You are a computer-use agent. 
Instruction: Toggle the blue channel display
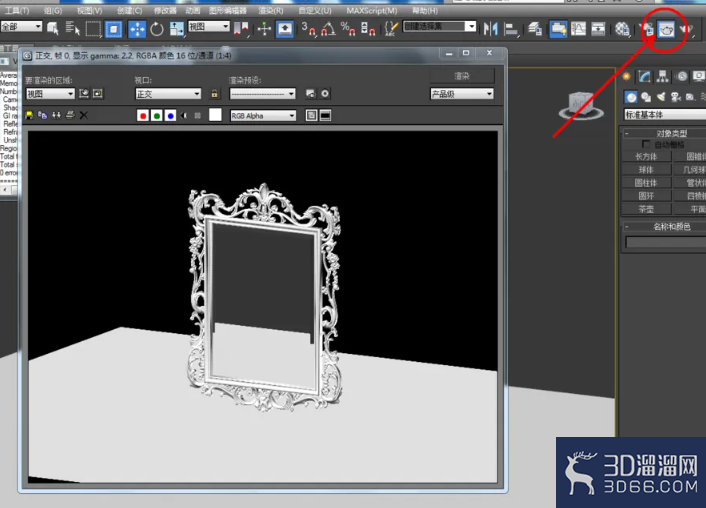click(170, 116)
